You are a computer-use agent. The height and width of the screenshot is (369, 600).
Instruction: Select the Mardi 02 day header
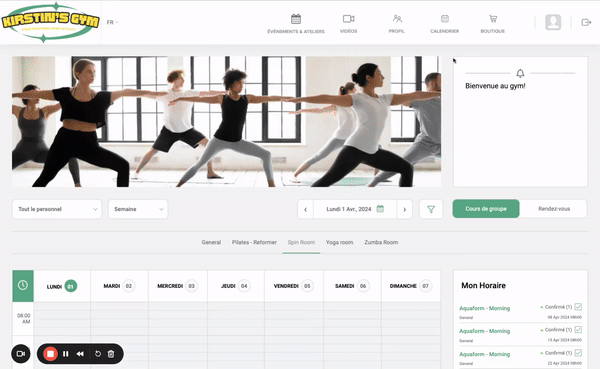point(119,286)
